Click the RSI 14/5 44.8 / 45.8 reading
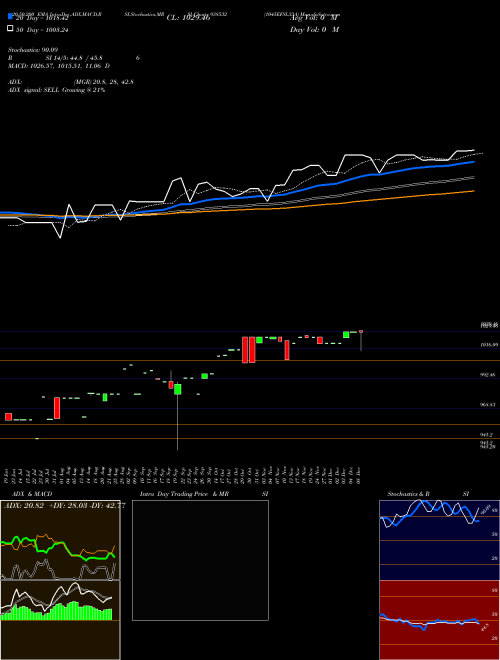This screenshot has height=660, width=500. [74, 58]
